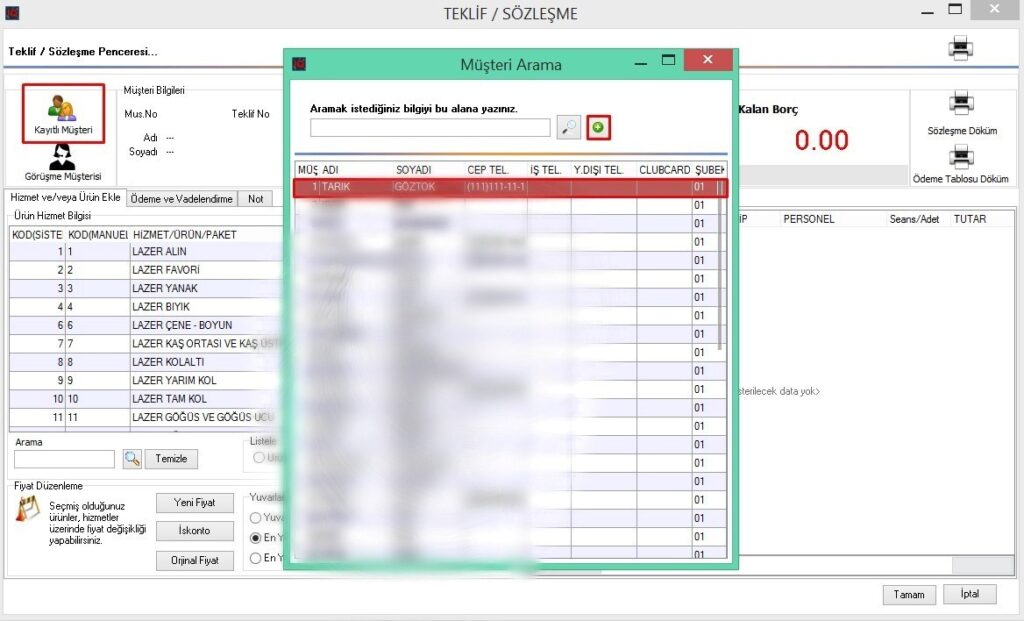1024x621 pixels.
Task: Select the top Yuvarlama radio button
Action: [x=256, y=518]
